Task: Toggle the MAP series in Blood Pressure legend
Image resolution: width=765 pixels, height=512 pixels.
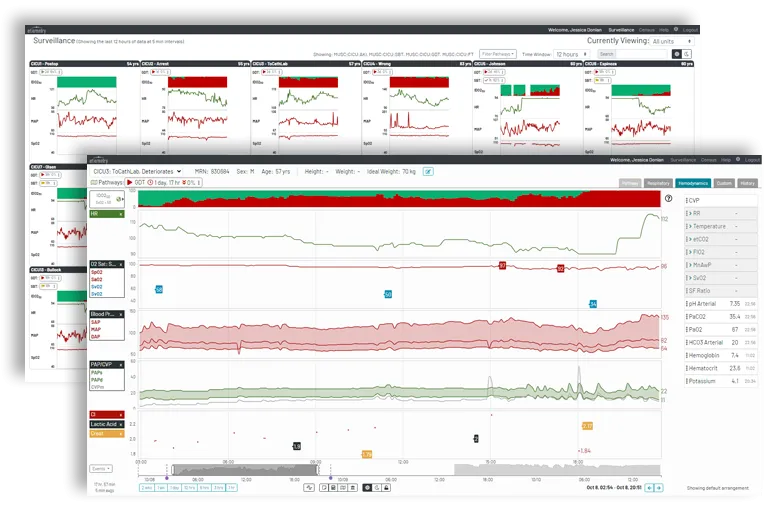Action: 96,329
